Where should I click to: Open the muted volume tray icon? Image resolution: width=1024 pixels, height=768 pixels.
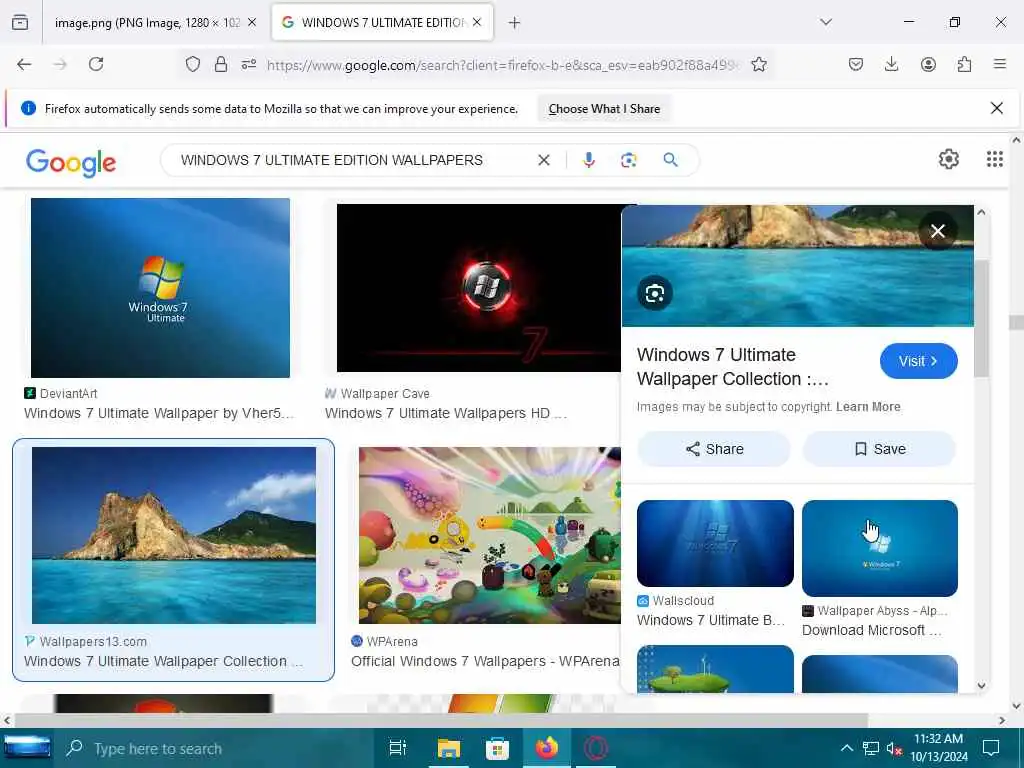pyautogui.click(x=894, y=748)
